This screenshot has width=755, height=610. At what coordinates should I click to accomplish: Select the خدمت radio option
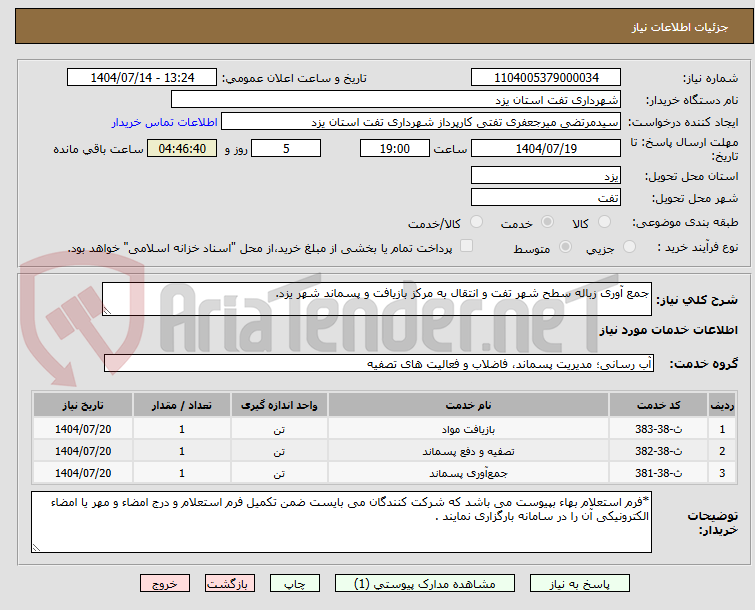(x=547, y=221)
